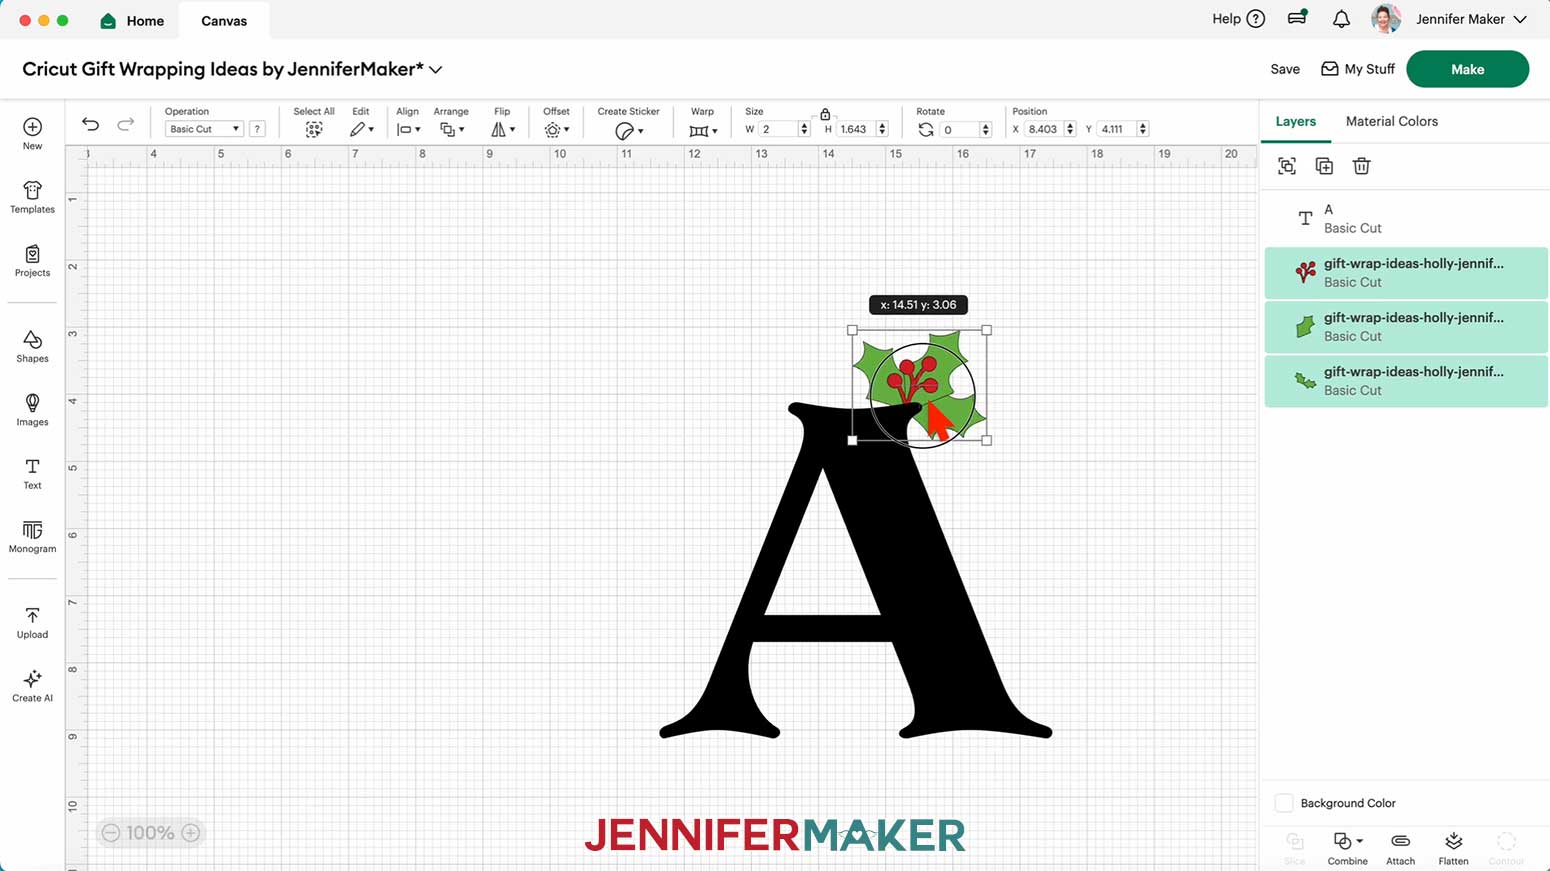Open the Help menu
Image resolution: width=1550 pixels, height=871 pixels.
(x=1238, y=19)
